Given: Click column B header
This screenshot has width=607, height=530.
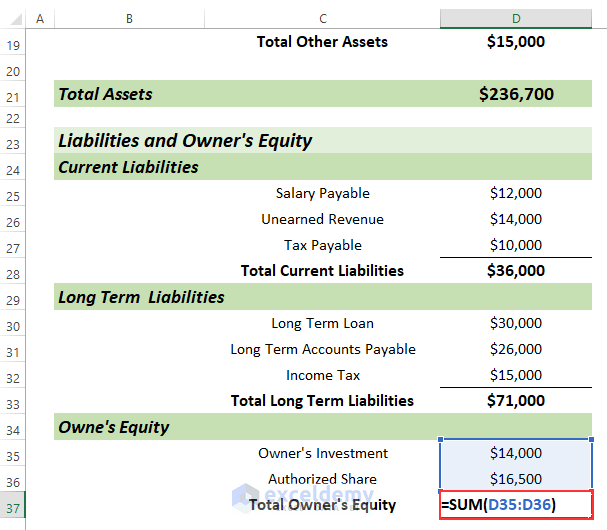Looking at the screenshot, I should [x=130, y=18].
